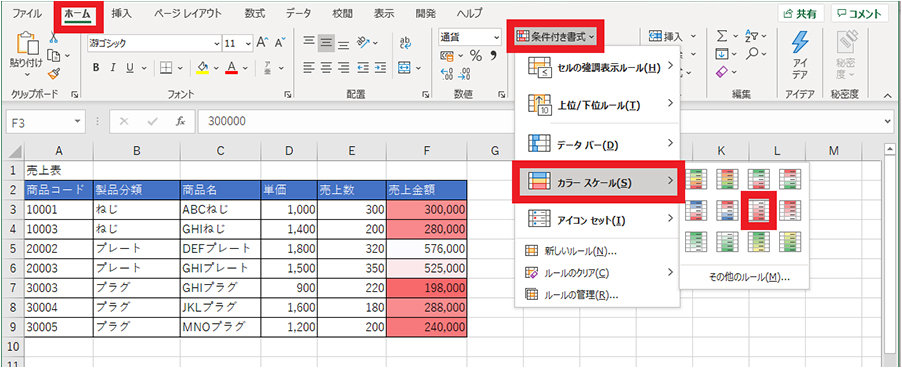The height and width of the screenshot is (368, 902).
Task: Apply comma style number format
Action: [x=493, y=56]
